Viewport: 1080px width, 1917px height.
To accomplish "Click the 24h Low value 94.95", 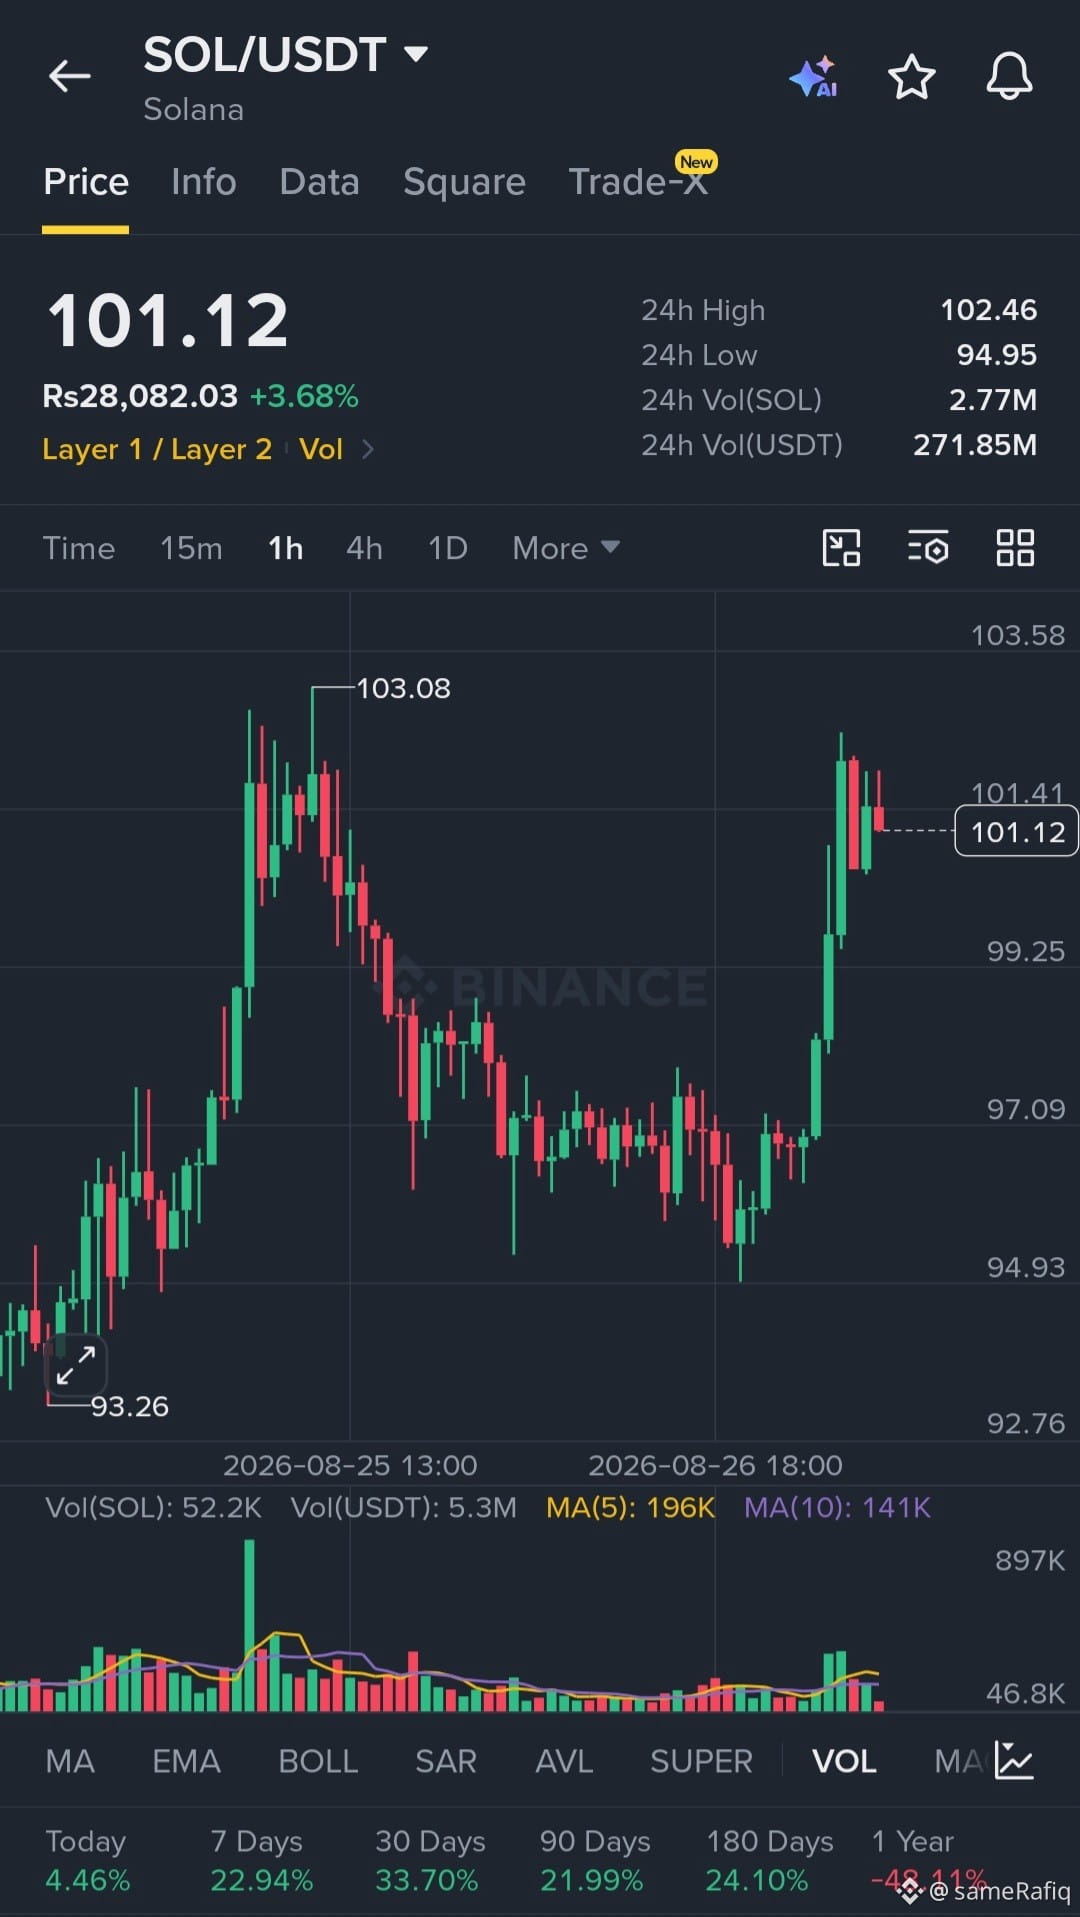I will tap(997, 355).
